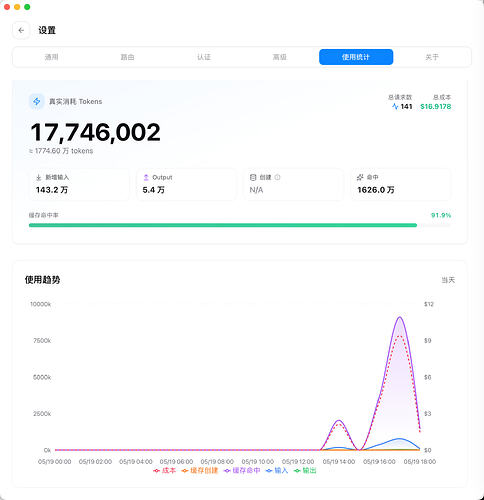
Task: Open the 认证 tab
Action: (x=204, y=57)
